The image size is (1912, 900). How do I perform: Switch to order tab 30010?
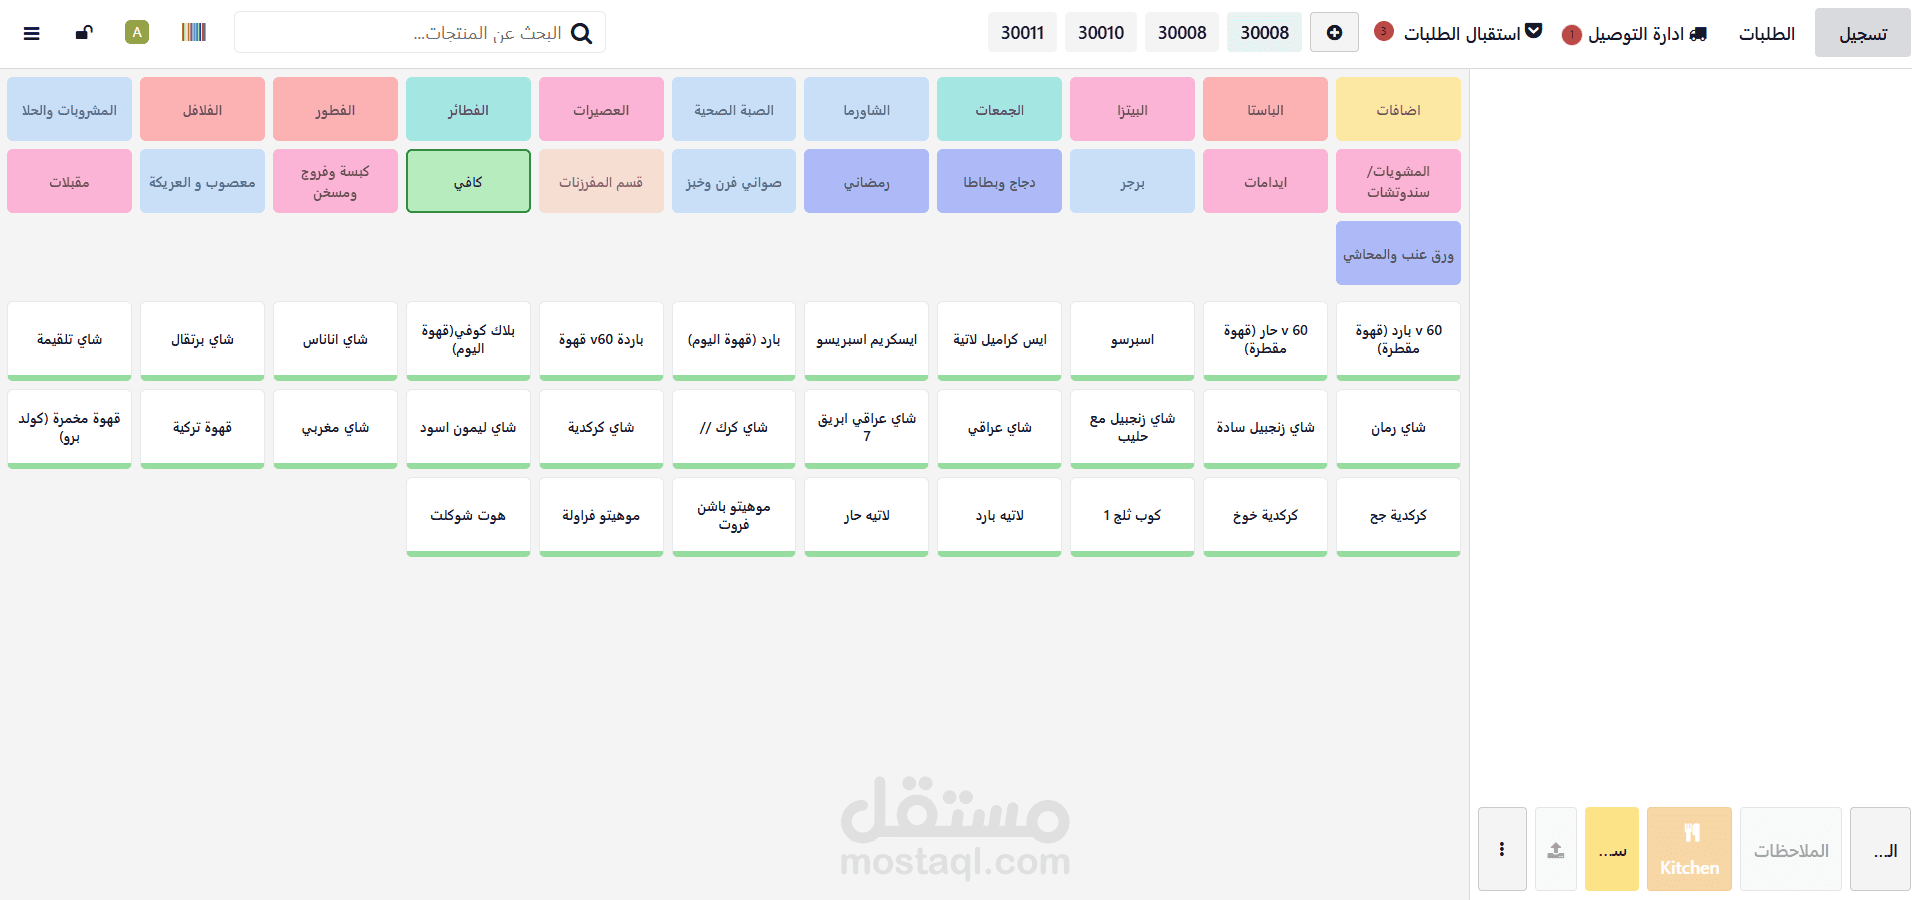tap(1101, 32)
